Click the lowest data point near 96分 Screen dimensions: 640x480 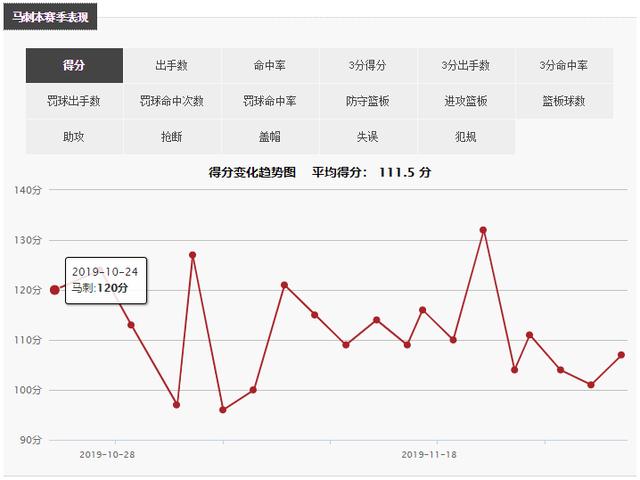(x=223, y=410)
